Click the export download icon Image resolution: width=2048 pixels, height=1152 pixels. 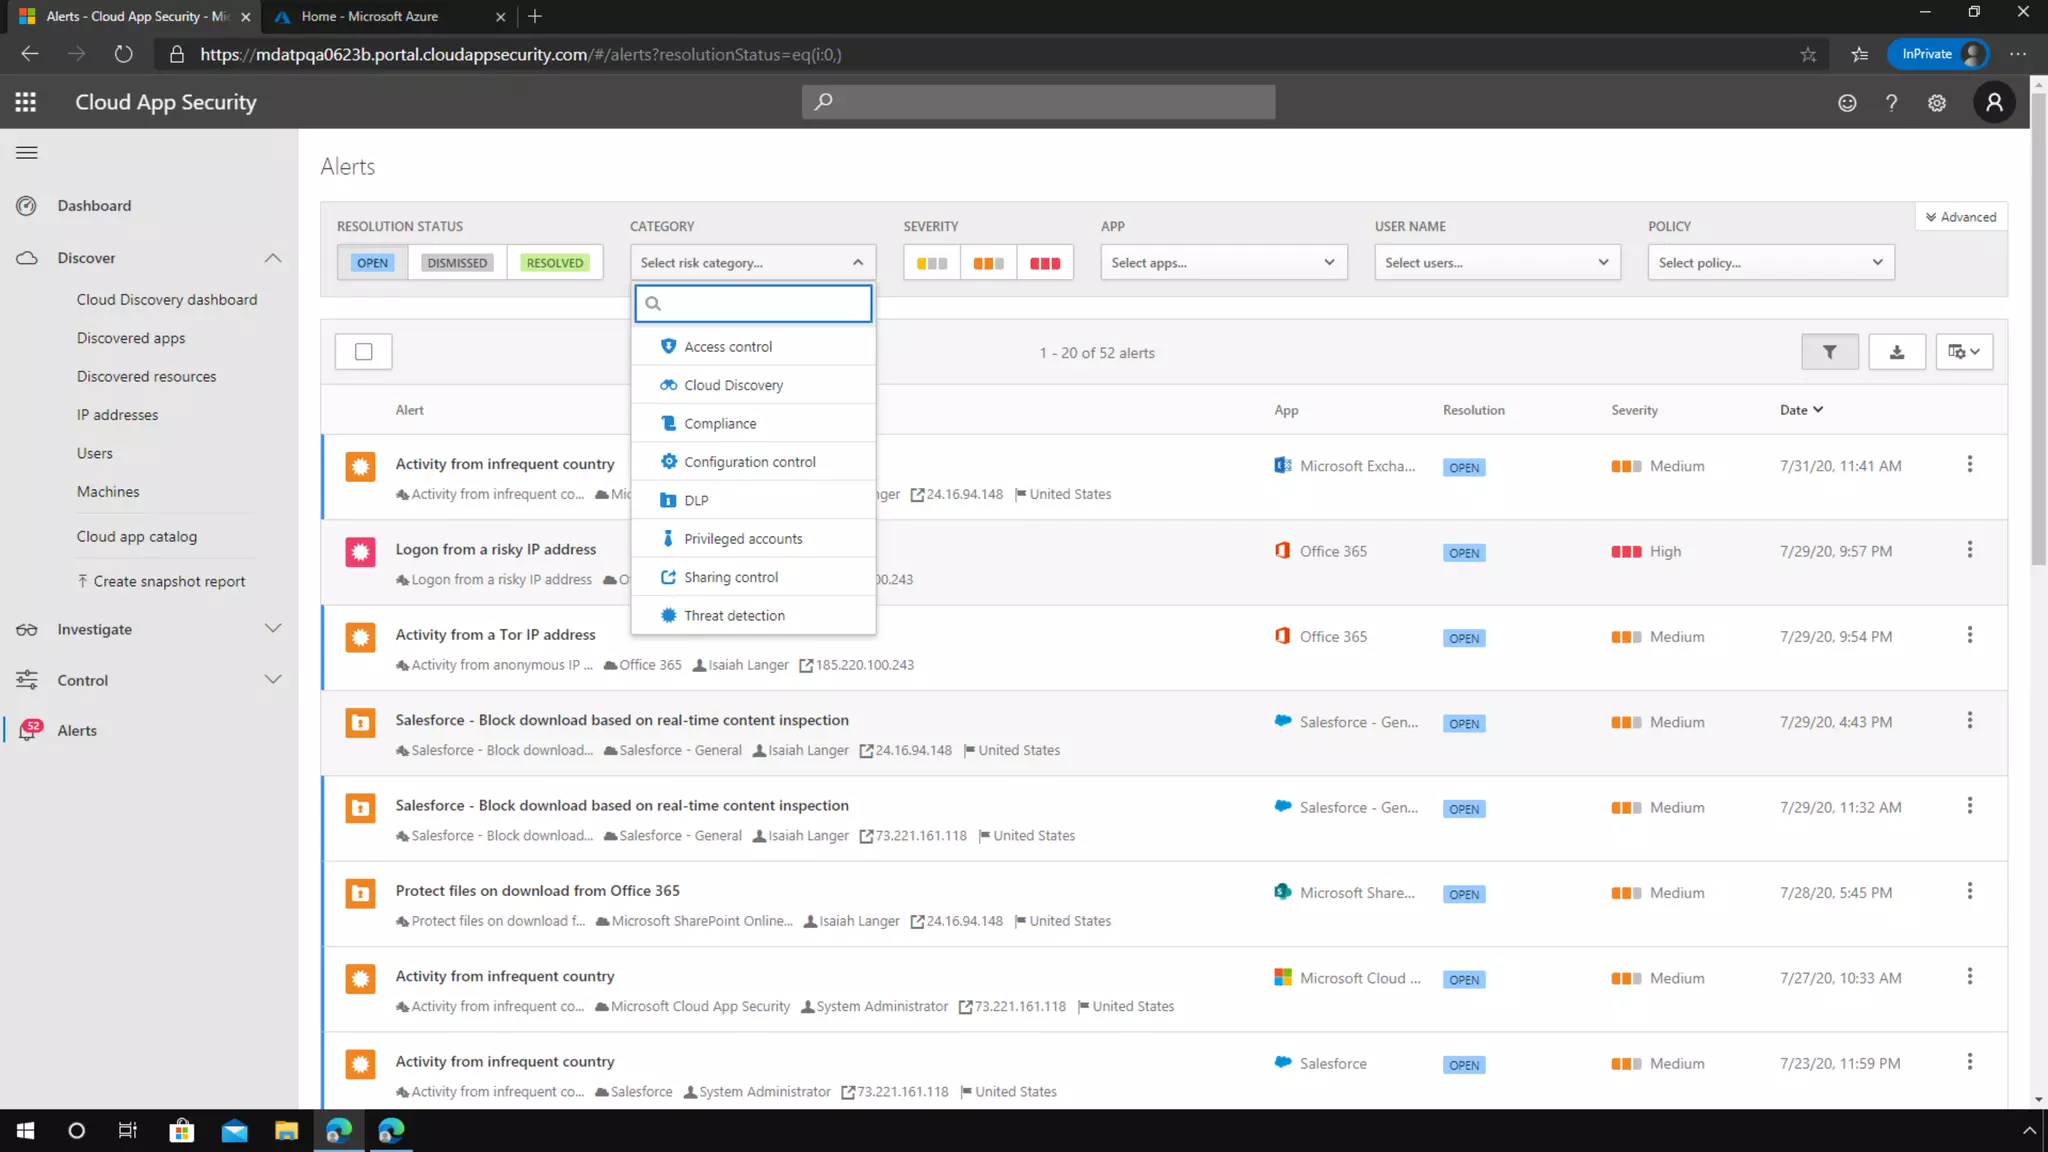point(1896,352)
